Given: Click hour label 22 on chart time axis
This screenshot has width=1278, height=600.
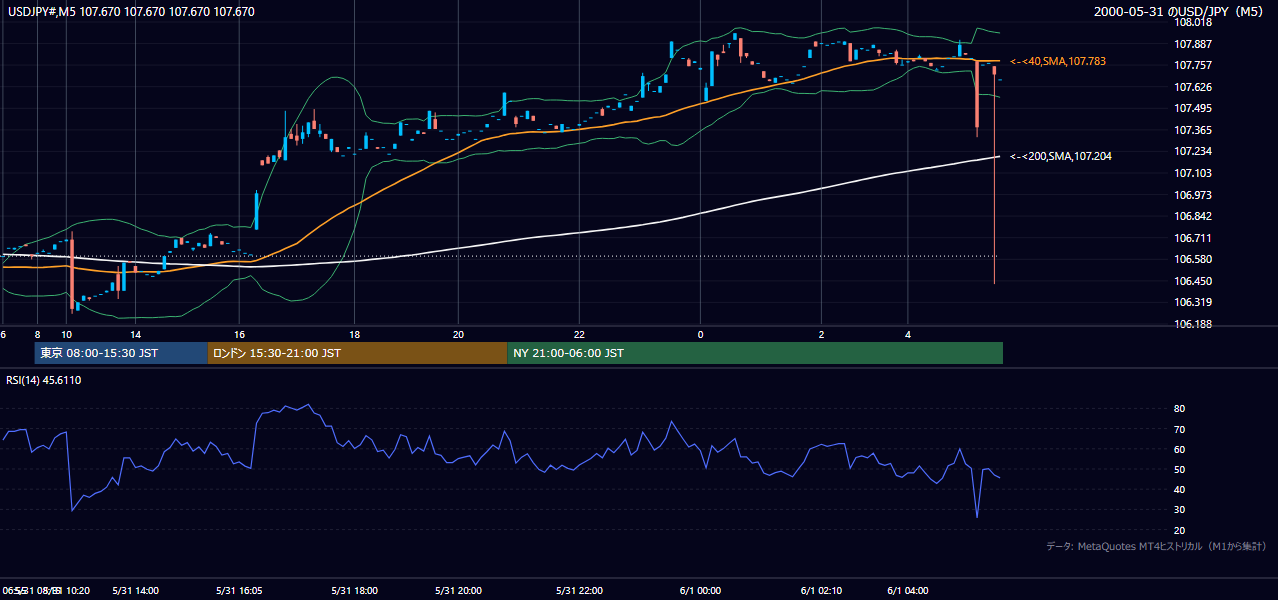Looking at the screenshot, I should tap(578, 334).
